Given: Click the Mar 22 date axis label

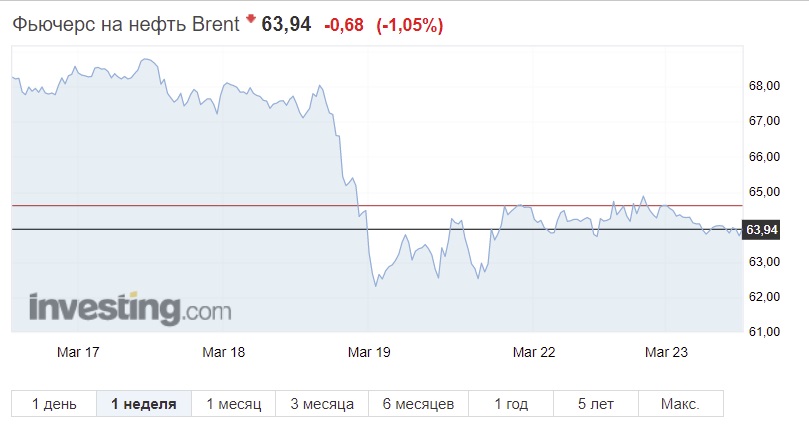Looking at the screenshot, I should click(534, 352).
